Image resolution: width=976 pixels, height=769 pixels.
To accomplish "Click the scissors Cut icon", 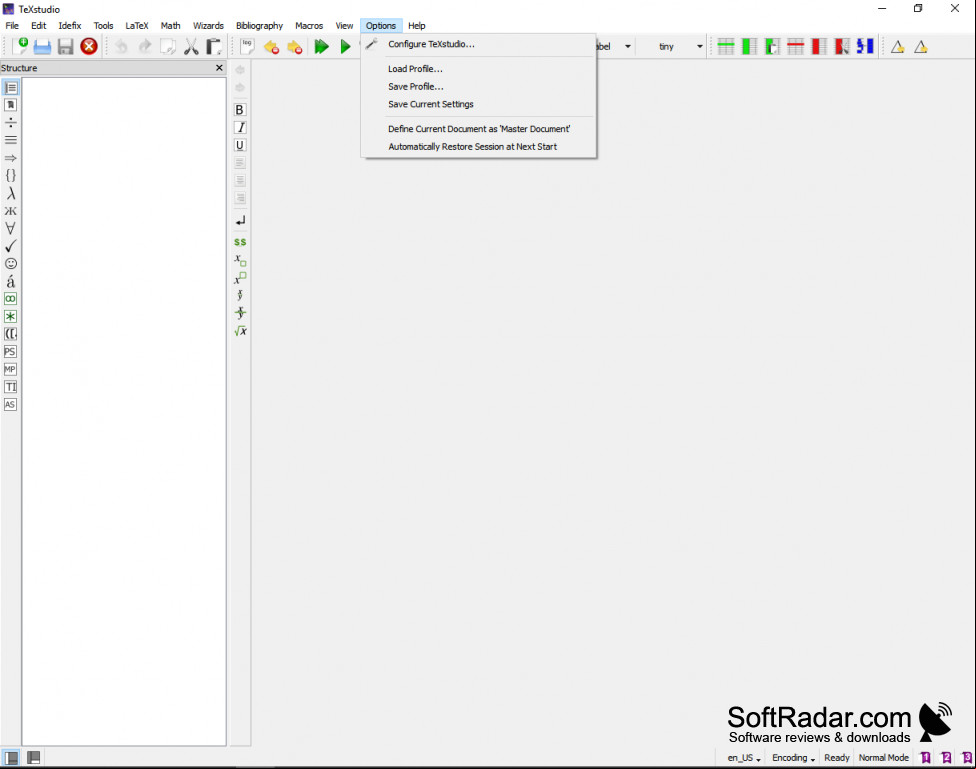I will 191,46.
